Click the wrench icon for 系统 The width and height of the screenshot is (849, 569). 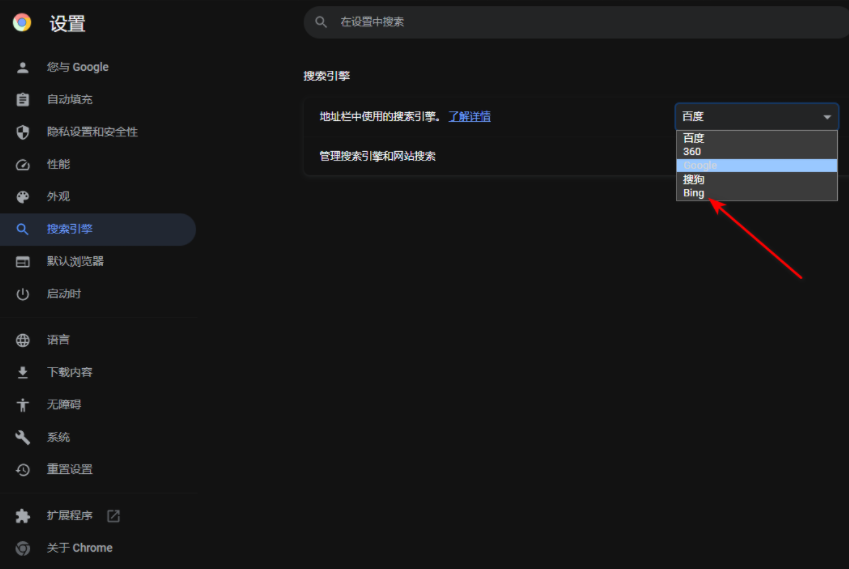coord(23,437)
